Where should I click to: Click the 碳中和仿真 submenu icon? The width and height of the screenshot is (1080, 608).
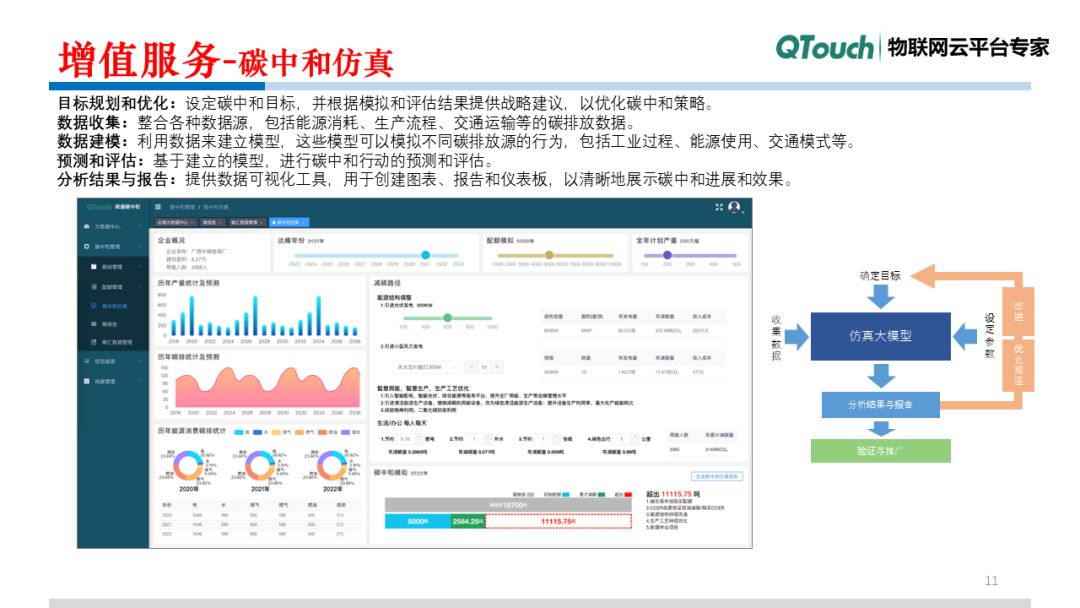point(94,306)
